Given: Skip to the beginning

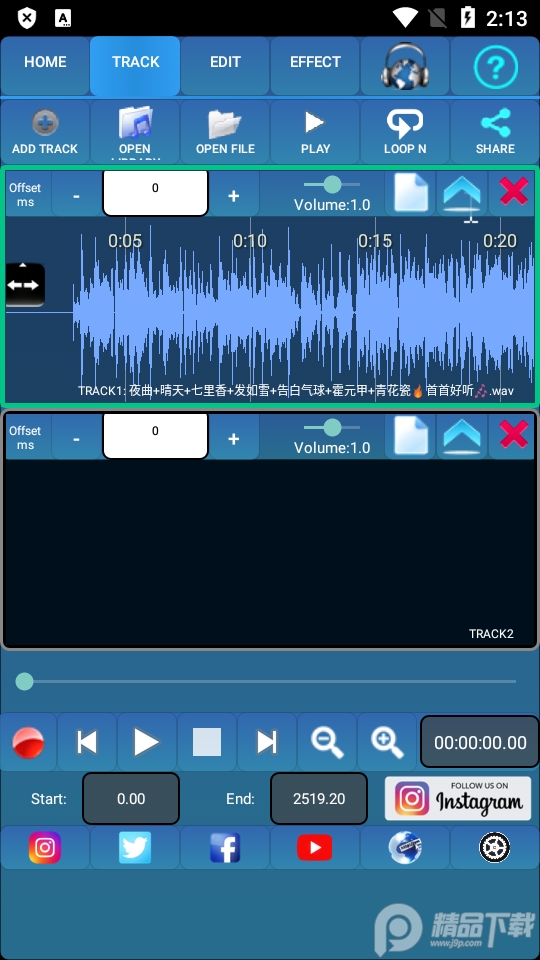Looking at the screenshot, I should [x=87, y=742].
